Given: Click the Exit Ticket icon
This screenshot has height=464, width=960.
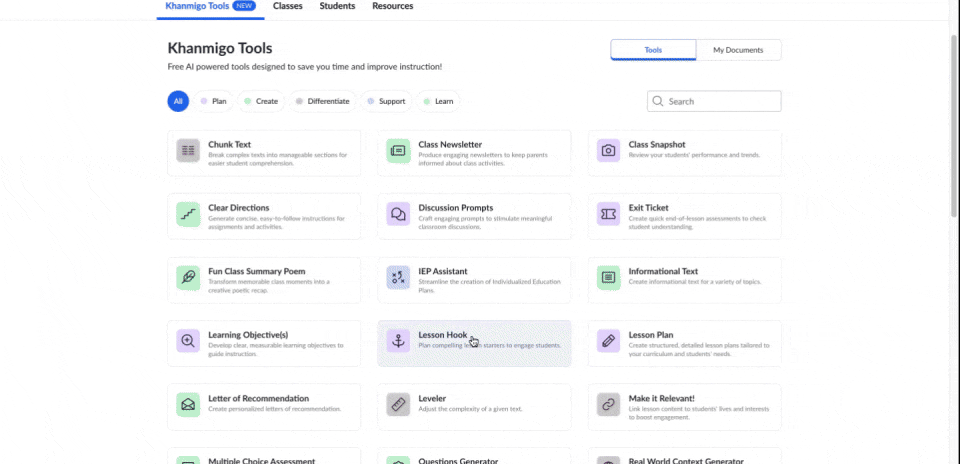Looking at the screenshot, I should (x=608, y=214).
